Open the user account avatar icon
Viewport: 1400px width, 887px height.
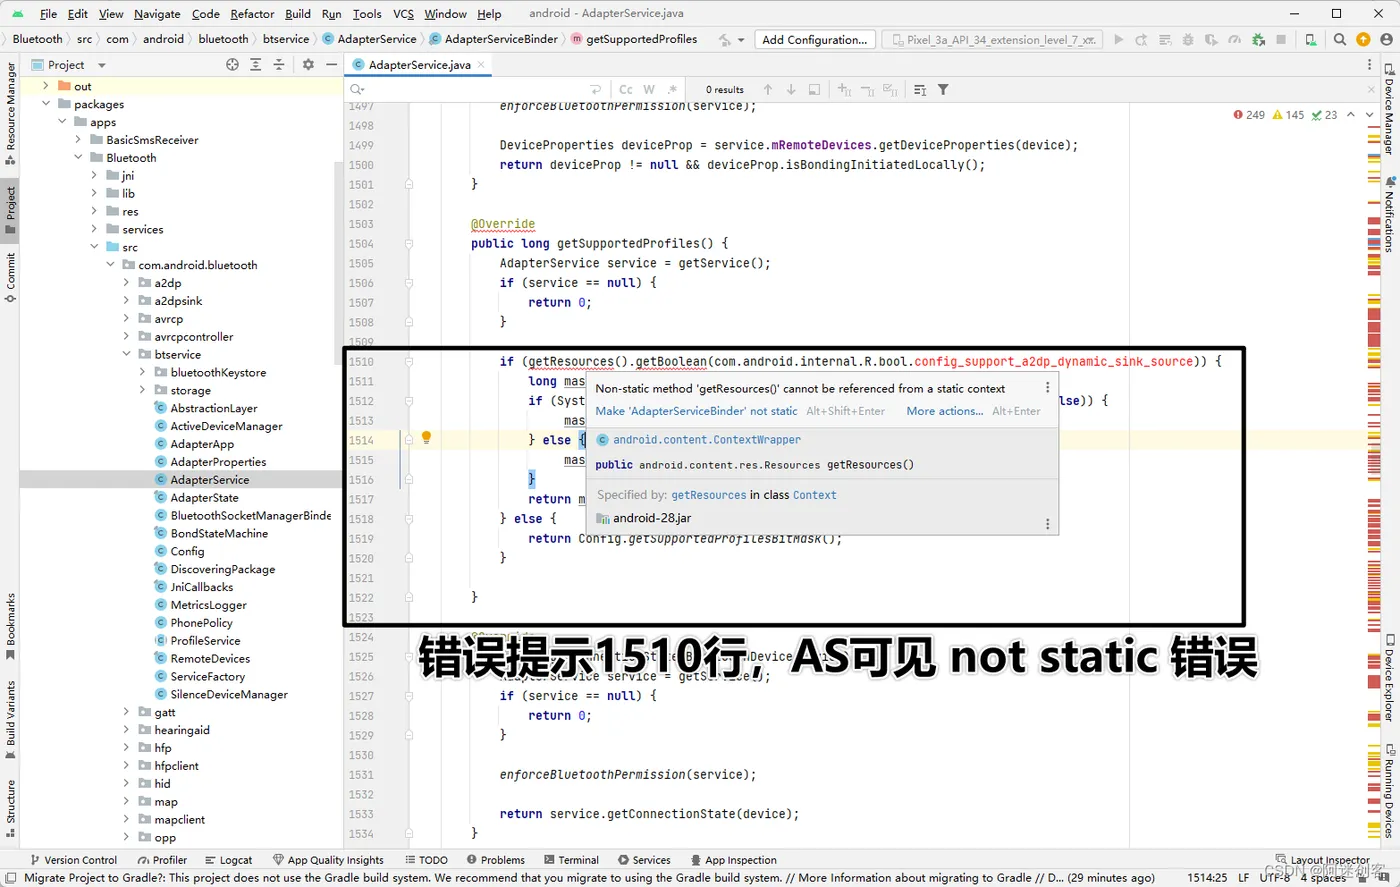pos(1386,40)
